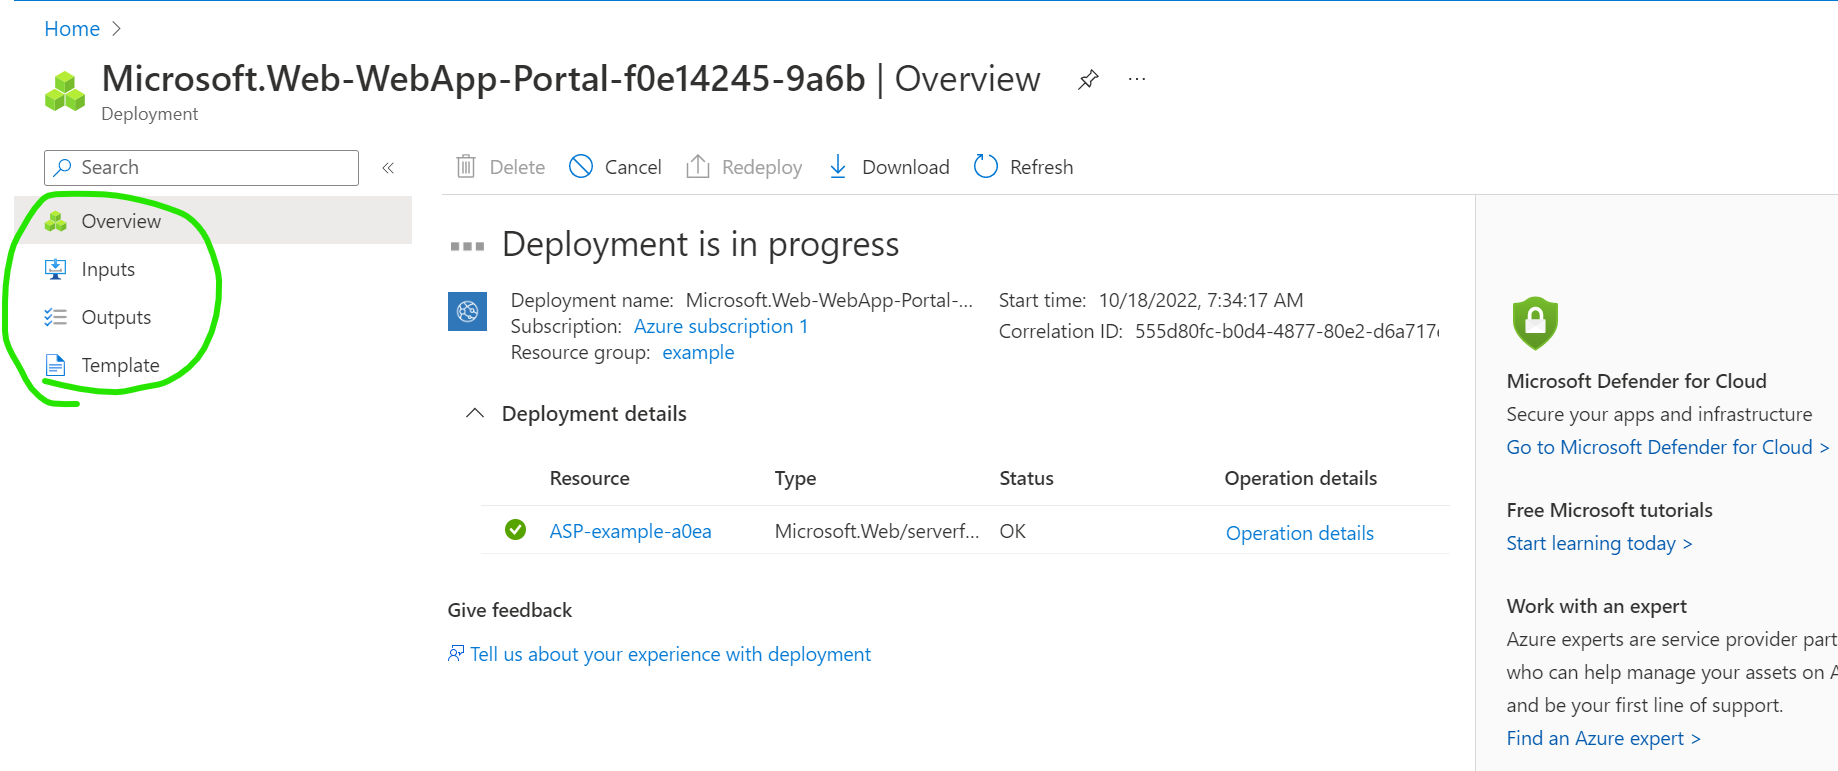1838x771 pixels.
Task: Open the Outputs menu item
Action: pos(213,317)
